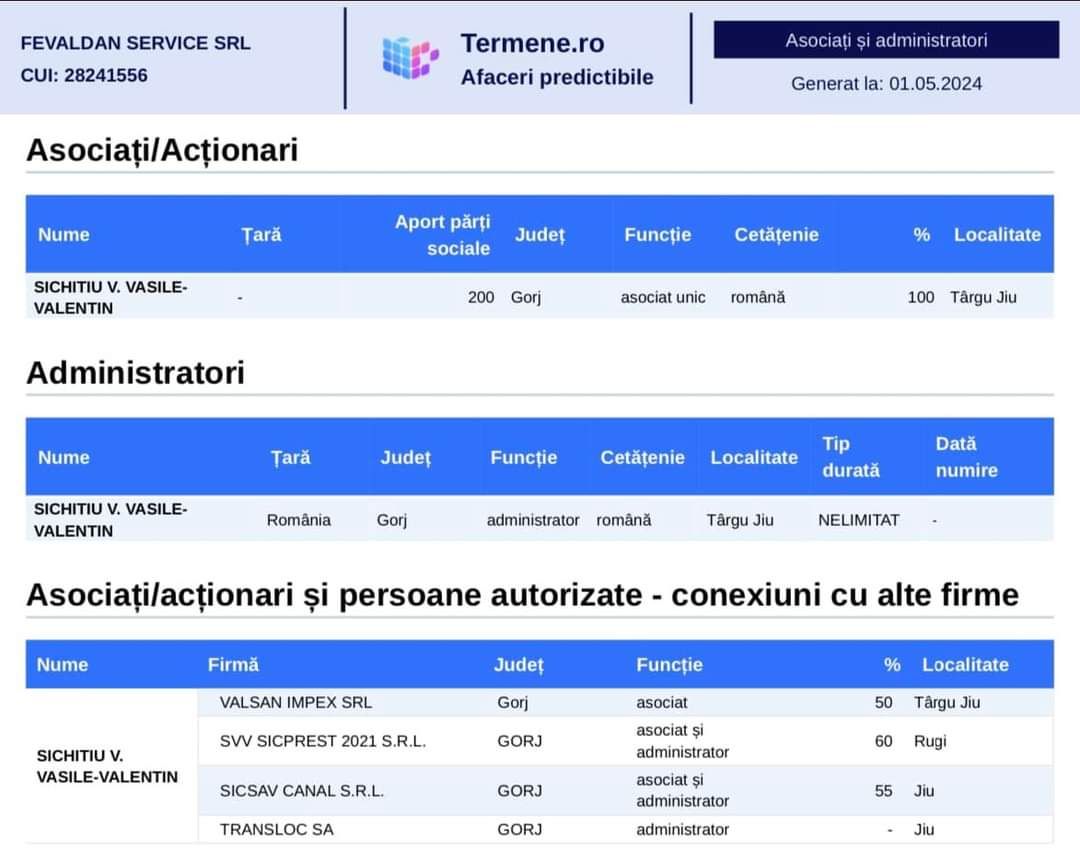The height and width of the screenshot is (862, 1080).
Task: Click the CUI: 28241556 text
Action: coord(84,75)
